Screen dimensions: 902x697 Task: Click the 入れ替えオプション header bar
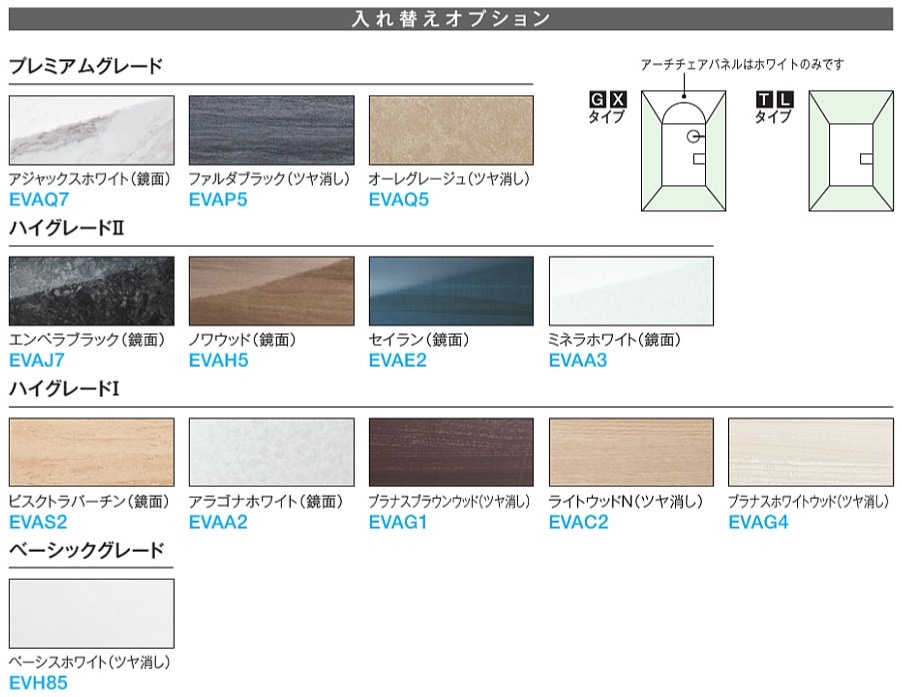(451, 18)
